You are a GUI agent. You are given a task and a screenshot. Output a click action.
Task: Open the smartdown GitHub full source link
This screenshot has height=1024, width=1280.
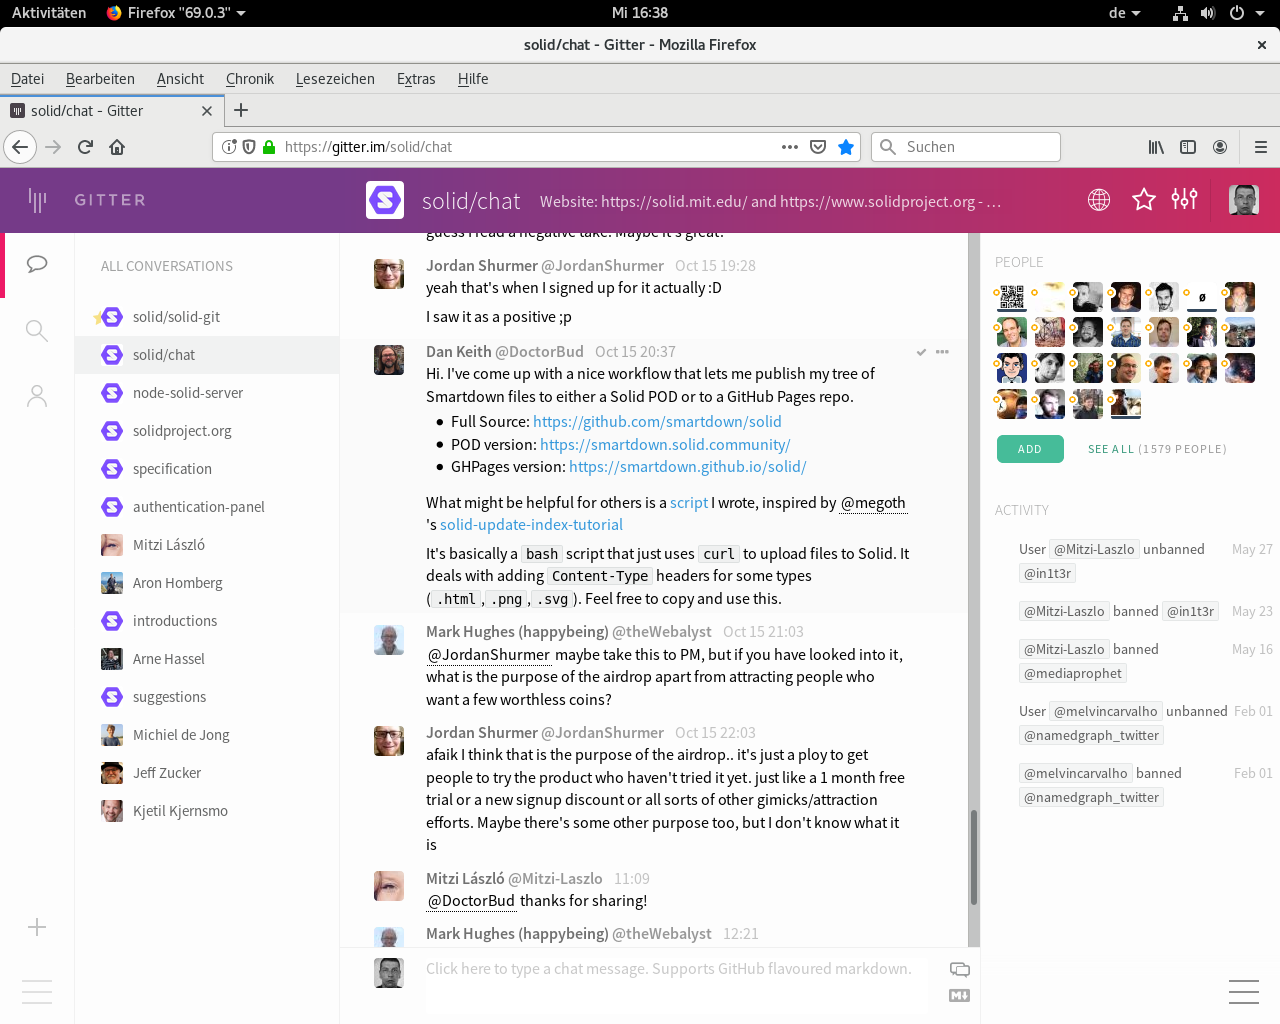point(657,422)
